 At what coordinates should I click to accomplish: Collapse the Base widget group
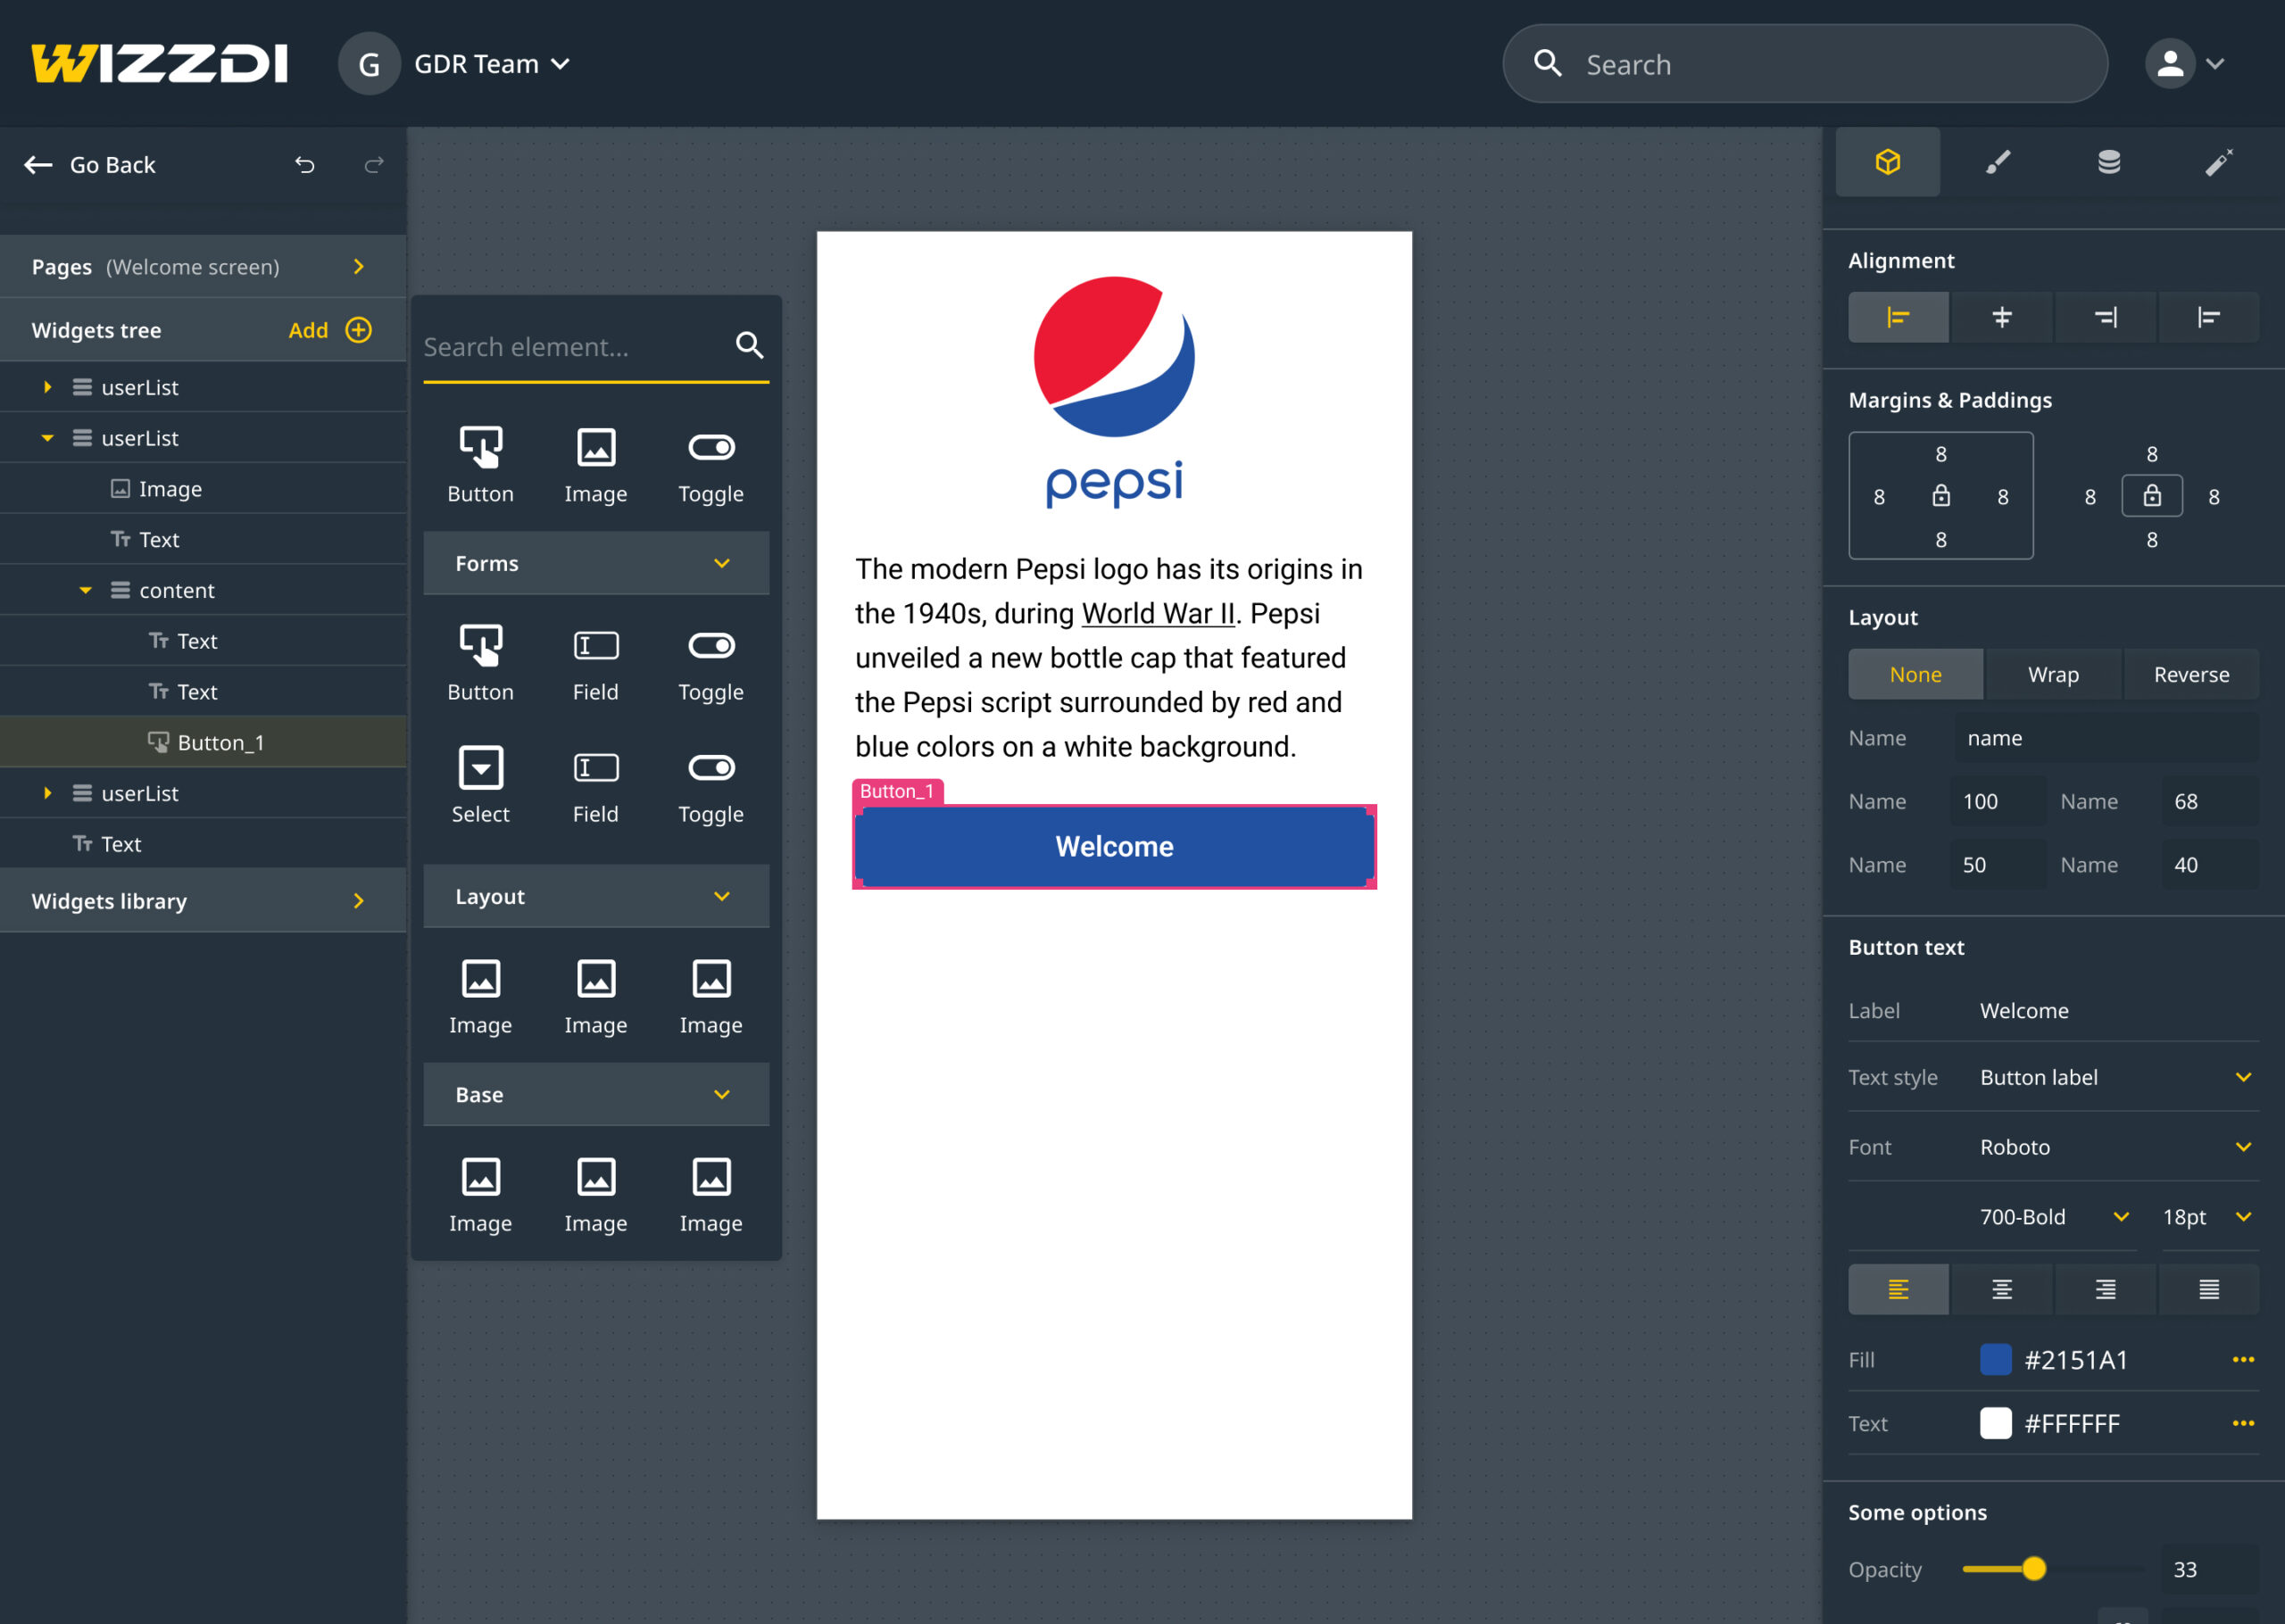(x=596, y=1094)
